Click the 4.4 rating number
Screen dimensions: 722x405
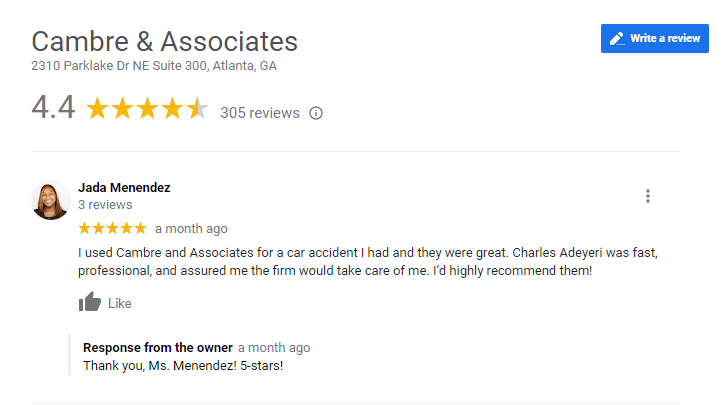coord(53,108)
